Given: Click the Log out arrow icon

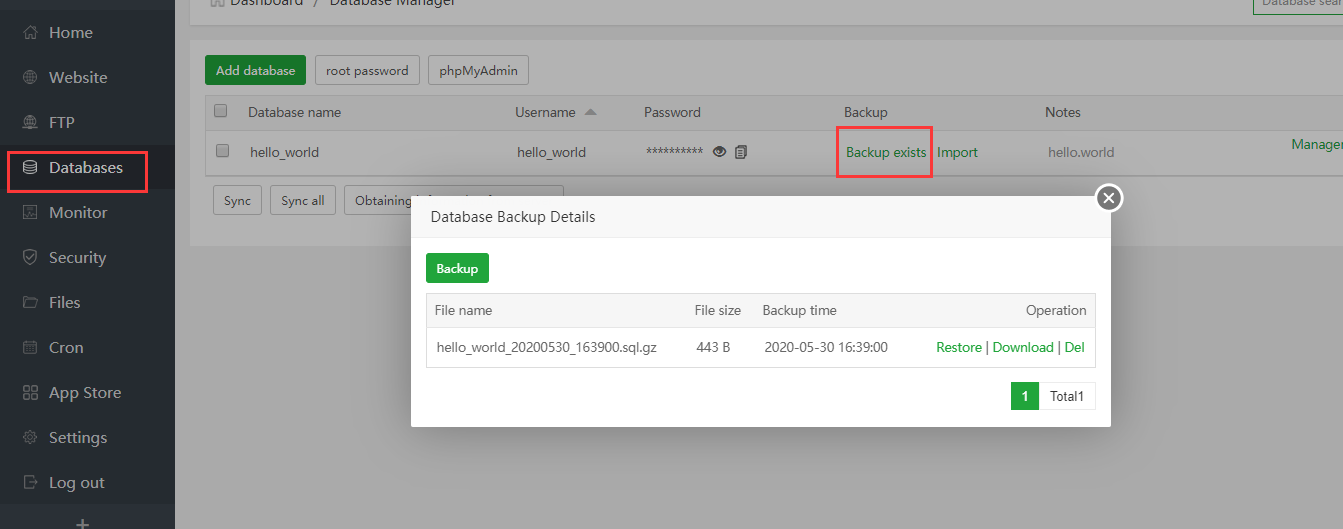Looking at the screenshot, I should tap(30, 482).
